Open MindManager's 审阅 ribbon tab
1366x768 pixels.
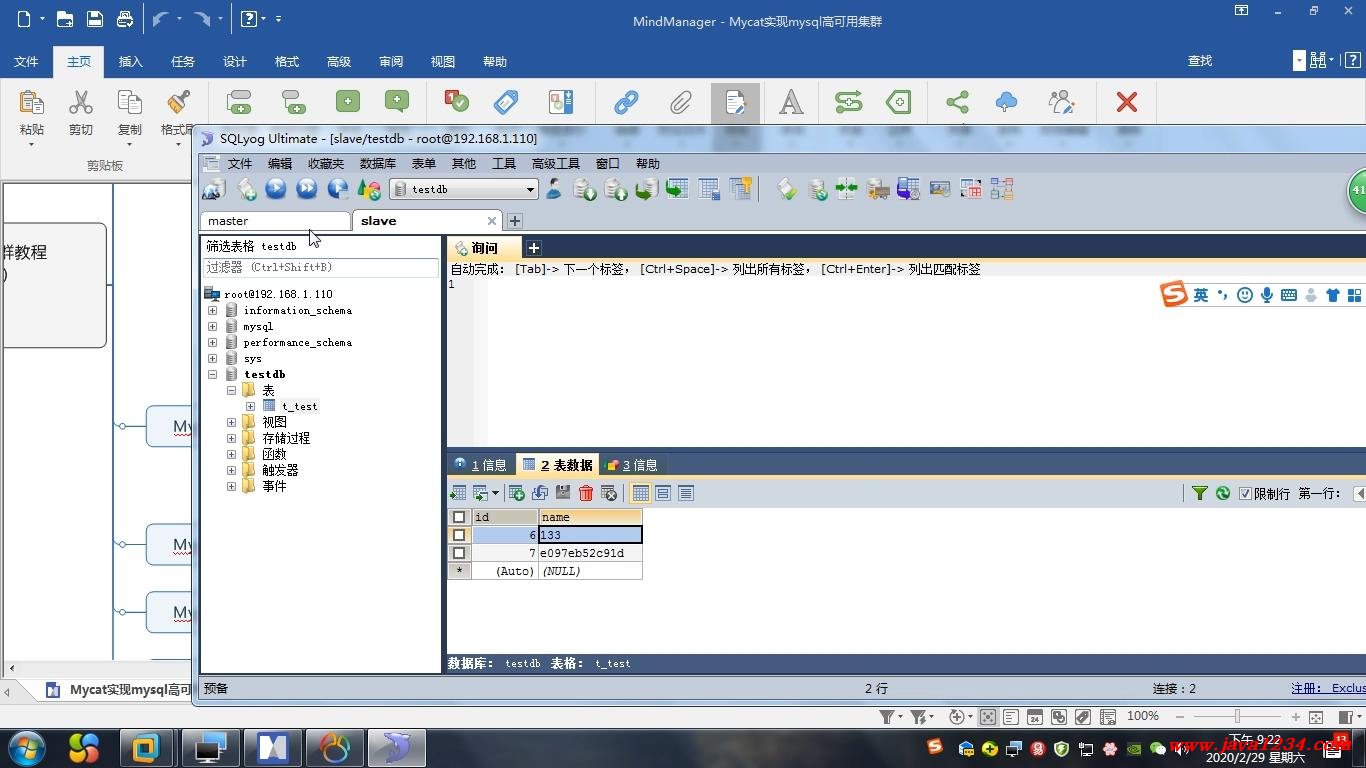[x=391, y=62]
